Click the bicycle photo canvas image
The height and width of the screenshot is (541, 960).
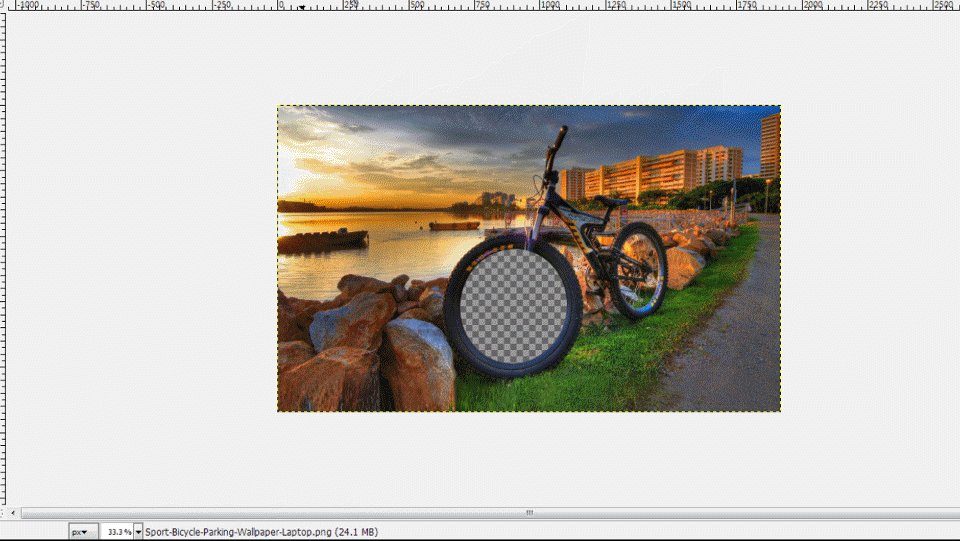point(529,258)
